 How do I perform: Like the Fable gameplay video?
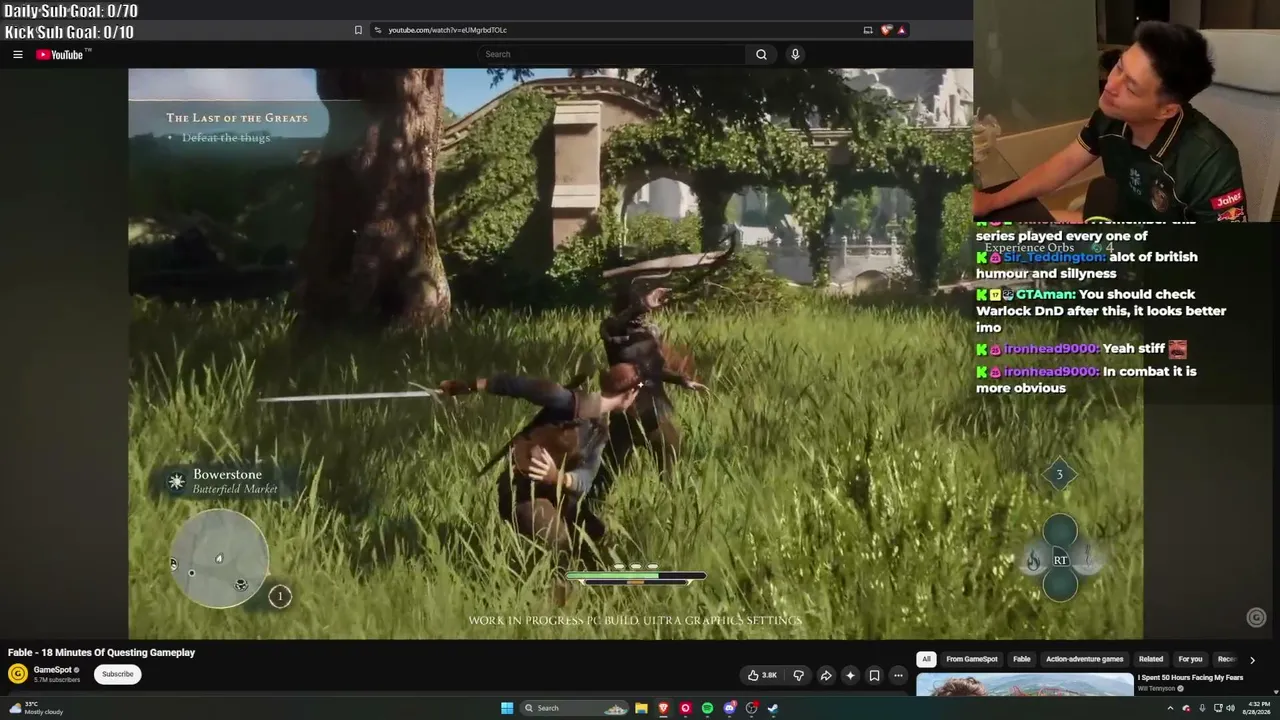(x=762, y=675)
